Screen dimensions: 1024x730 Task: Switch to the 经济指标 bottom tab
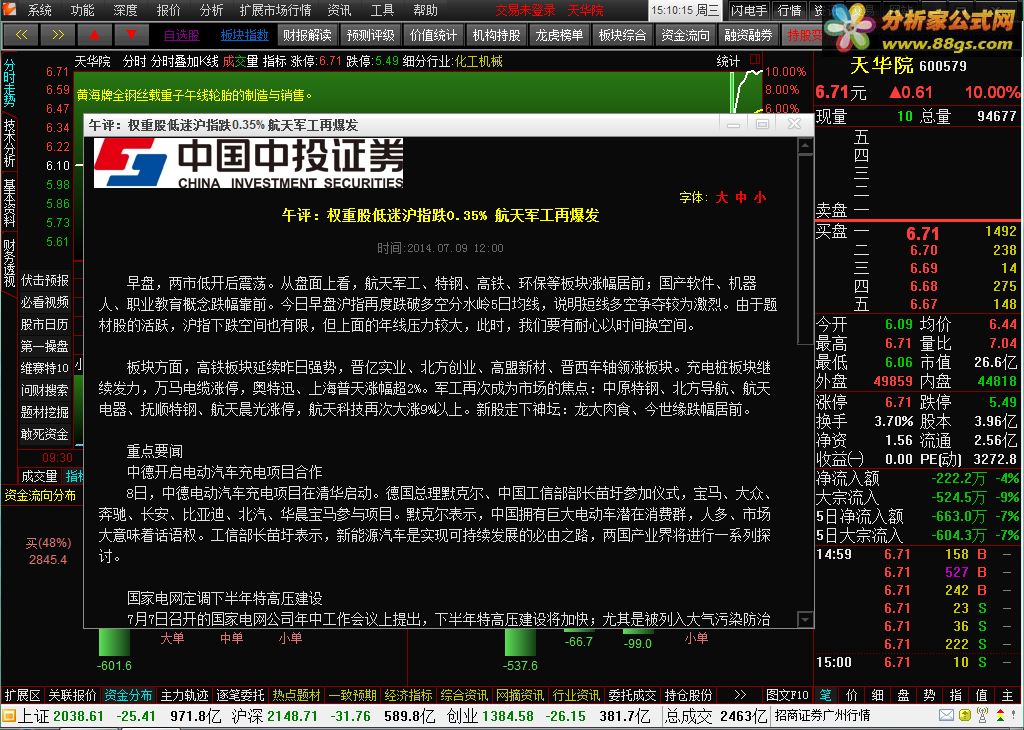(x=408, y=695)
